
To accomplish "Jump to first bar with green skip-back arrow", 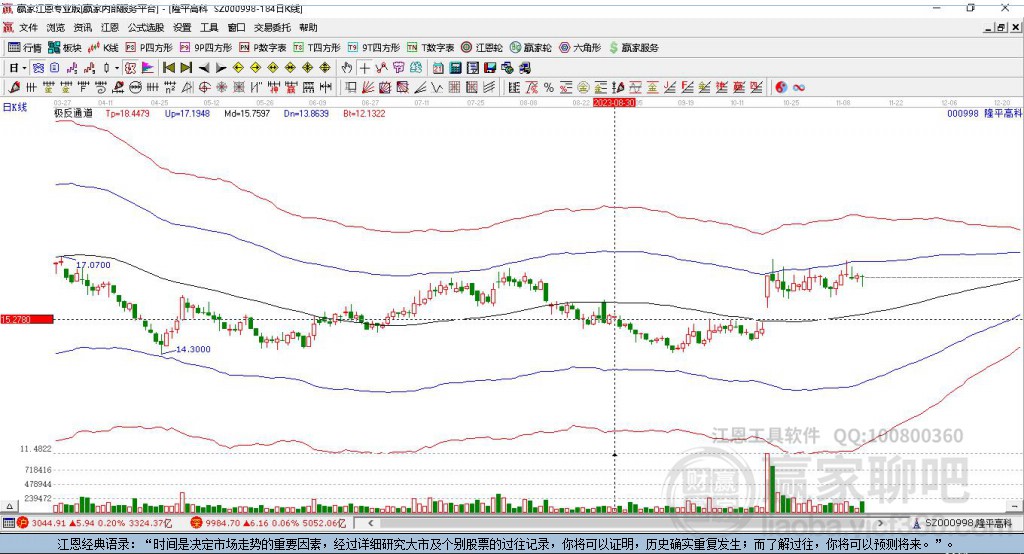I will click(168, 68).
